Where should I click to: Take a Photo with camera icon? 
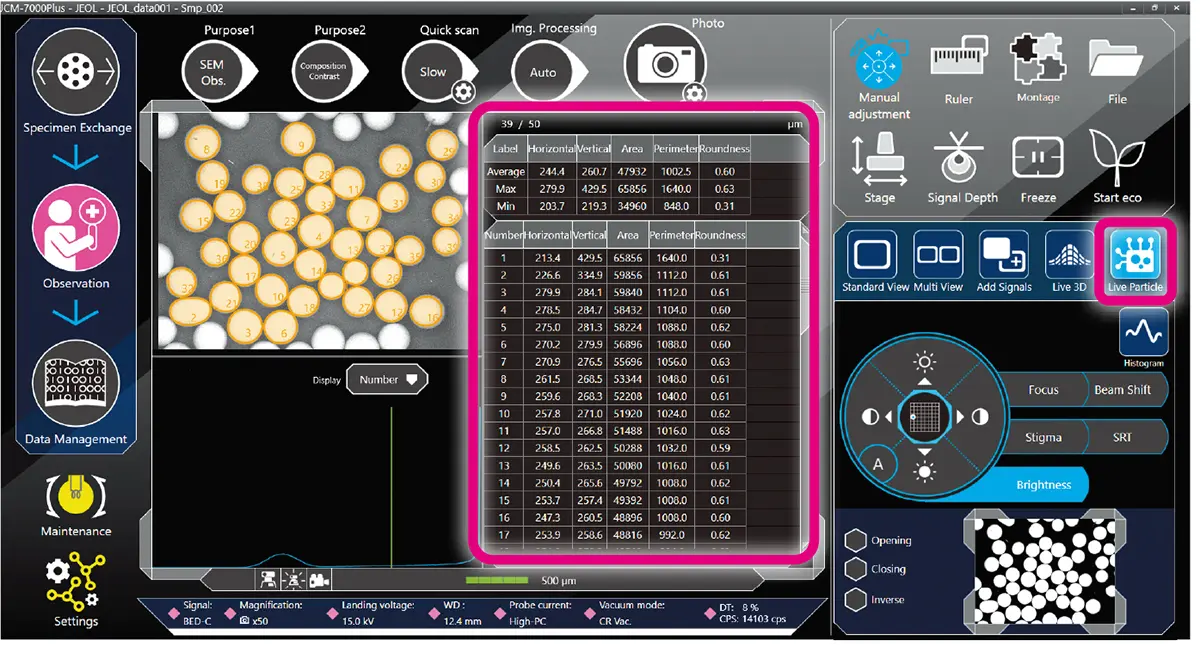665,64
